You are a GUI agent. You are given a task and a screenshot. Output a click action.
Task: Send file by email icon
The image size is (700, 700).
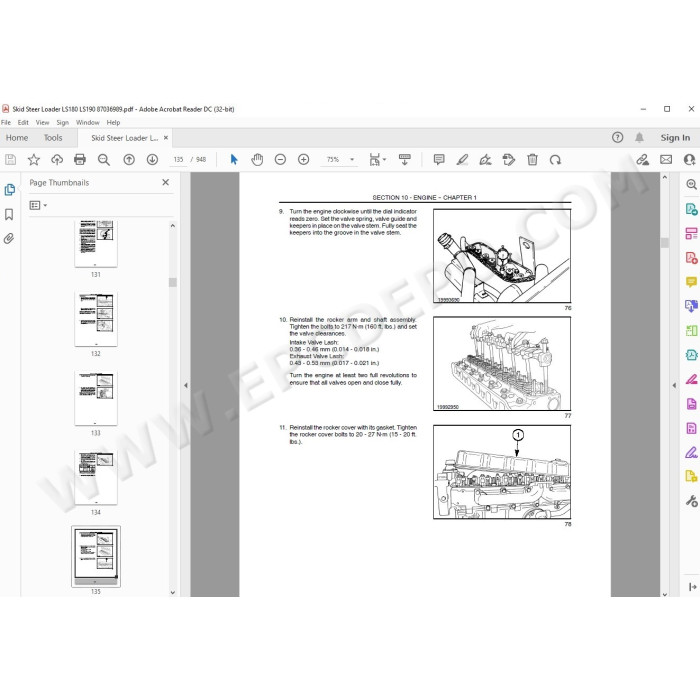coord(666,159)
